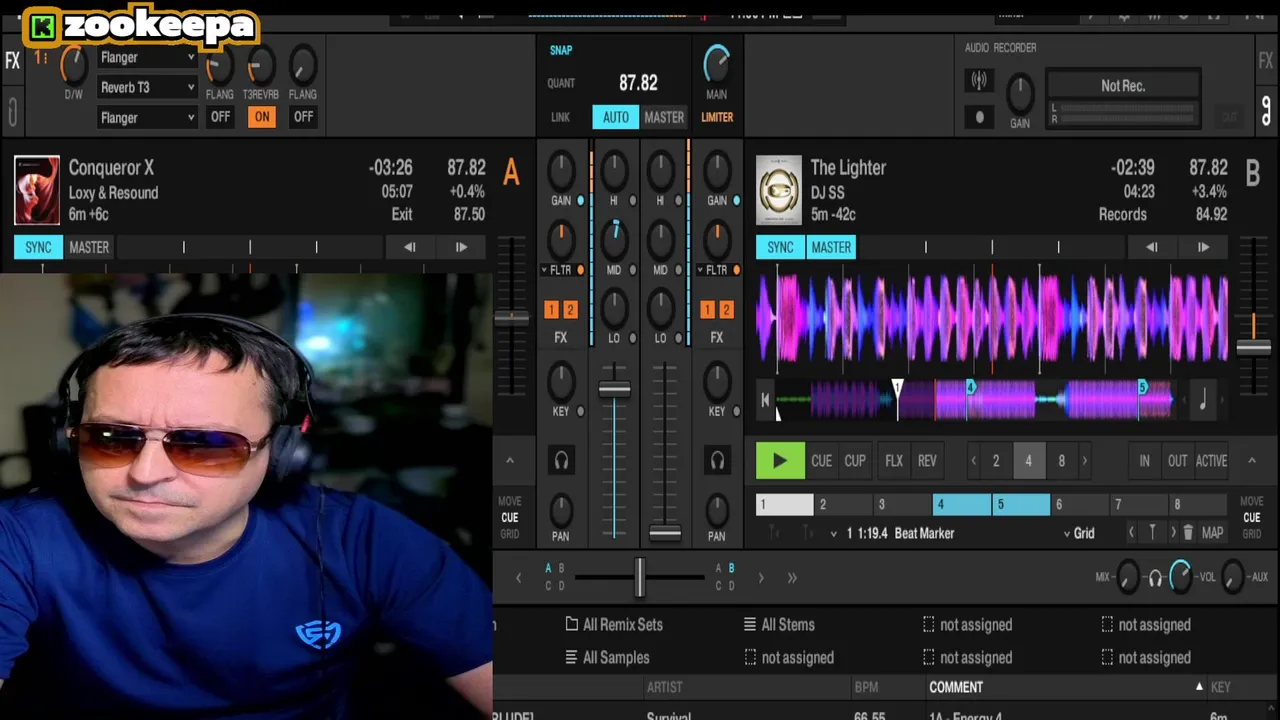Nudge crossfader left with arrow
This screenshot has height=720, width=1280.
coord(518,577)
